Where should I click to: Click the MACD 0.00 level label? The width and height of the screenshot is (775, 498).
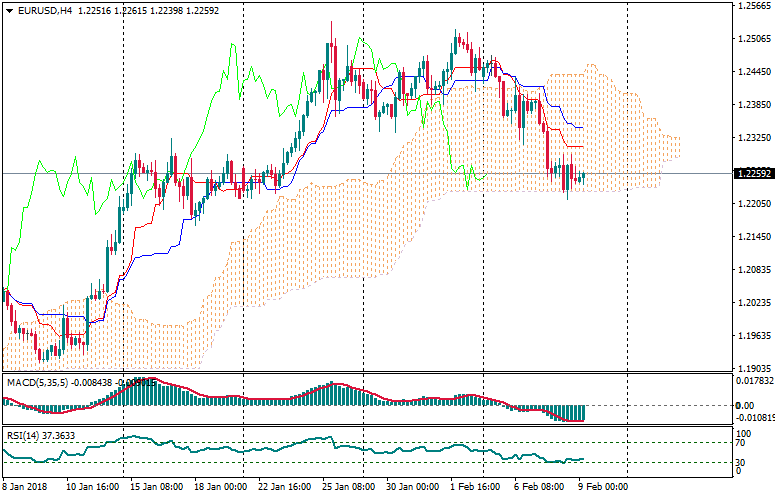[x=745, y=405]
